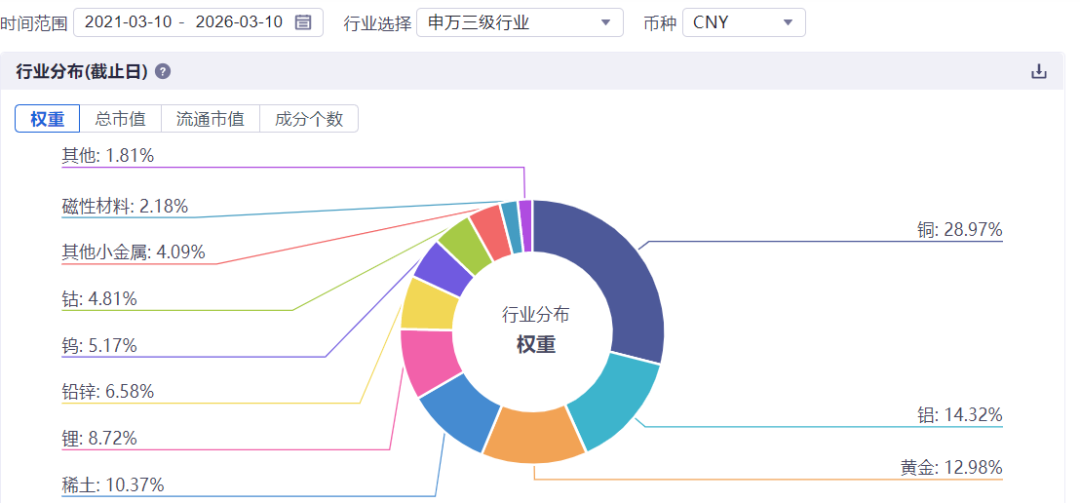Screen dimensions: 1080x503
Task: Click the label 黄金: 12.98%
Action: [x=951, y=467]
